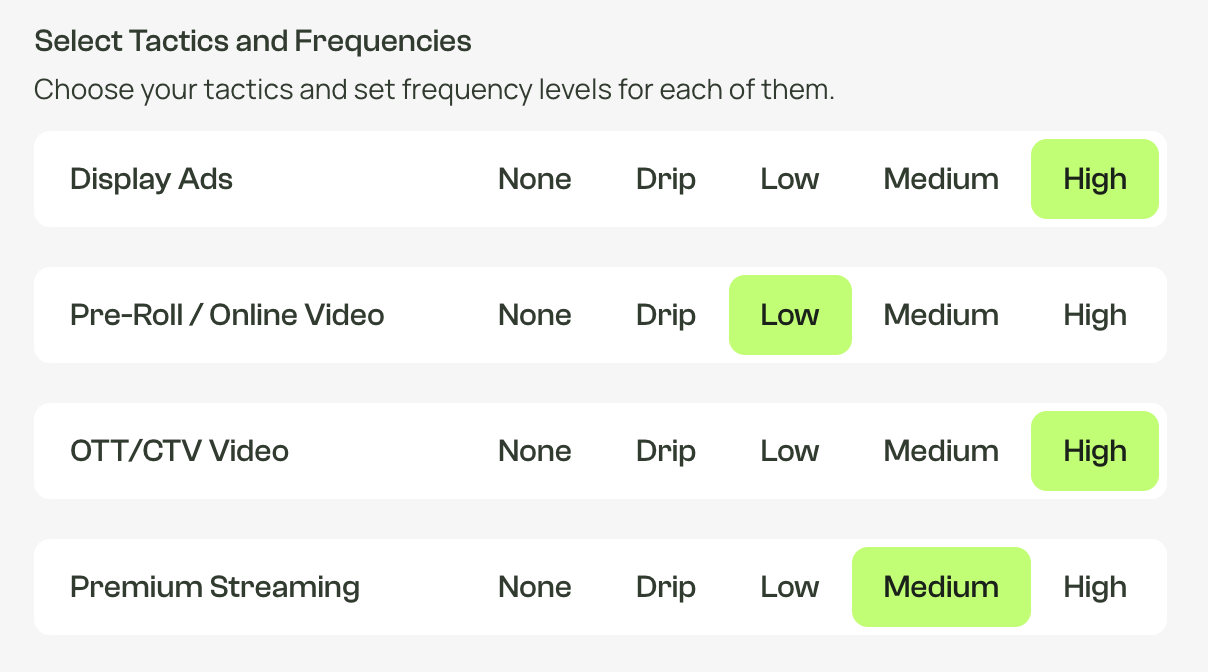
Task: Disable OTT/CTV Video by selecting None
Action: point(535,451)
